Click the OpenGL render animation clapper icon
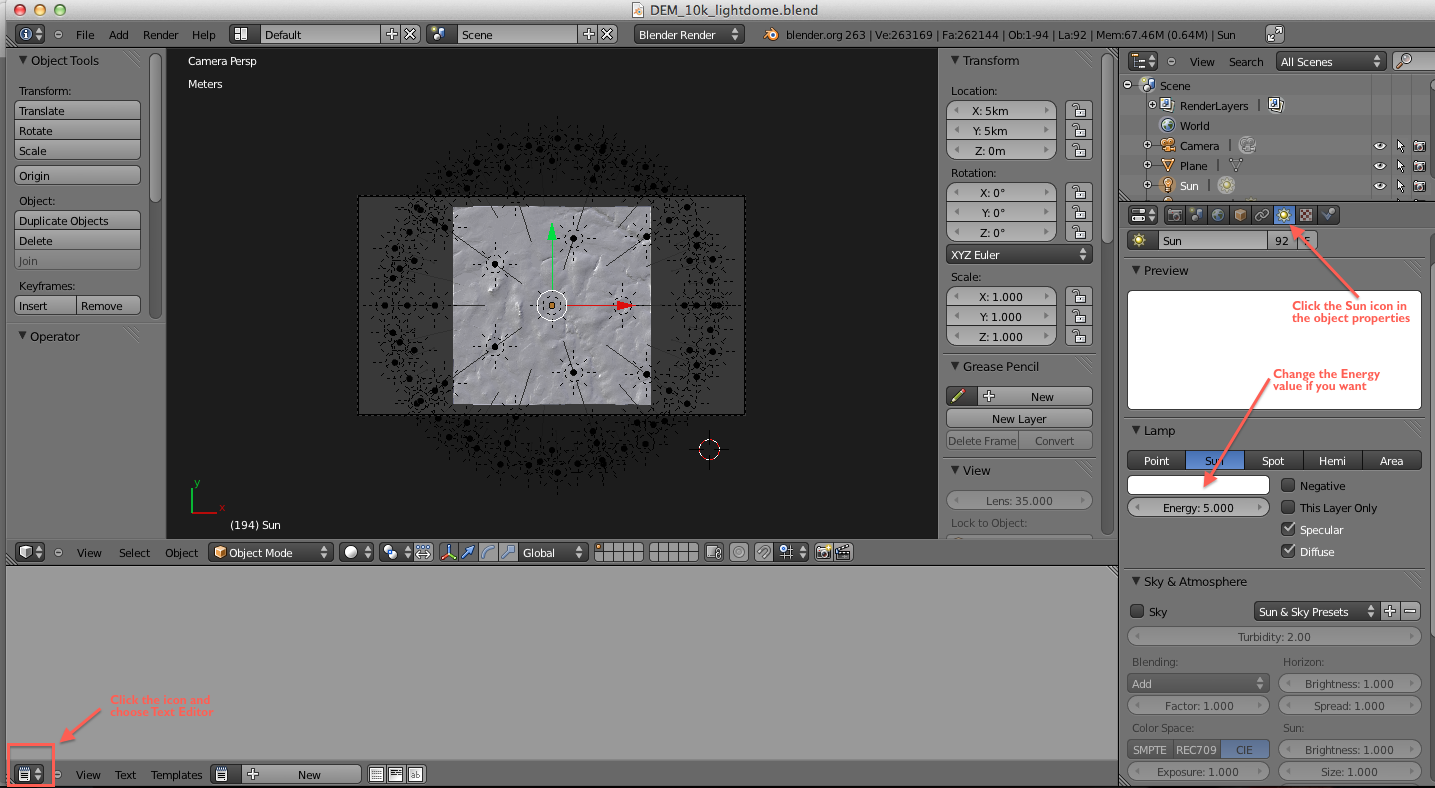This screenshot has height=788, width=1435. 843,552
